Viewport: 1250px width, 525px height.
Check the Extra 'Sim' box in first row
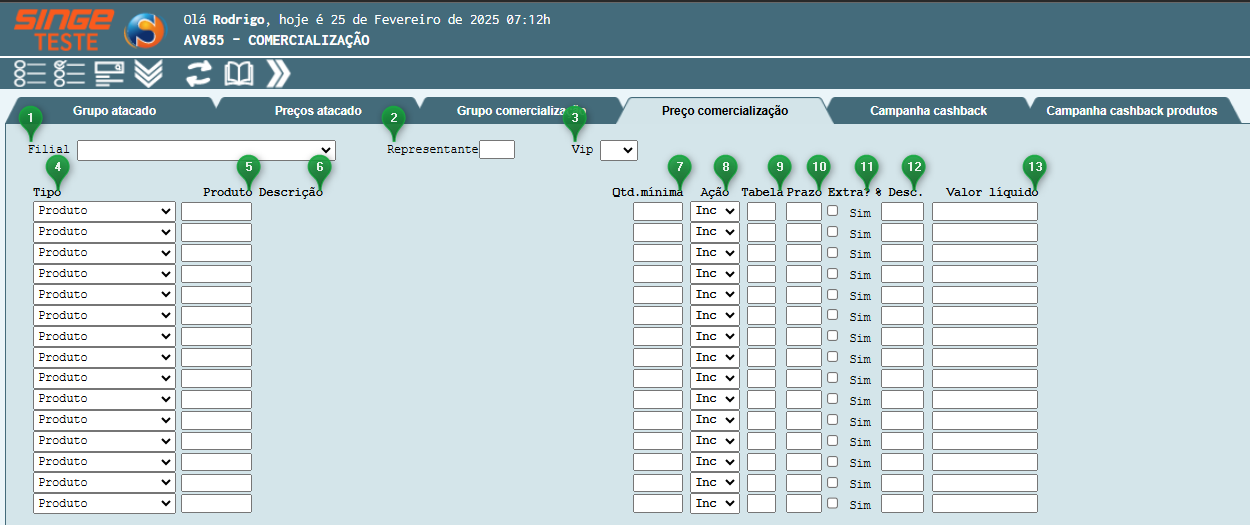coord(833,210)
